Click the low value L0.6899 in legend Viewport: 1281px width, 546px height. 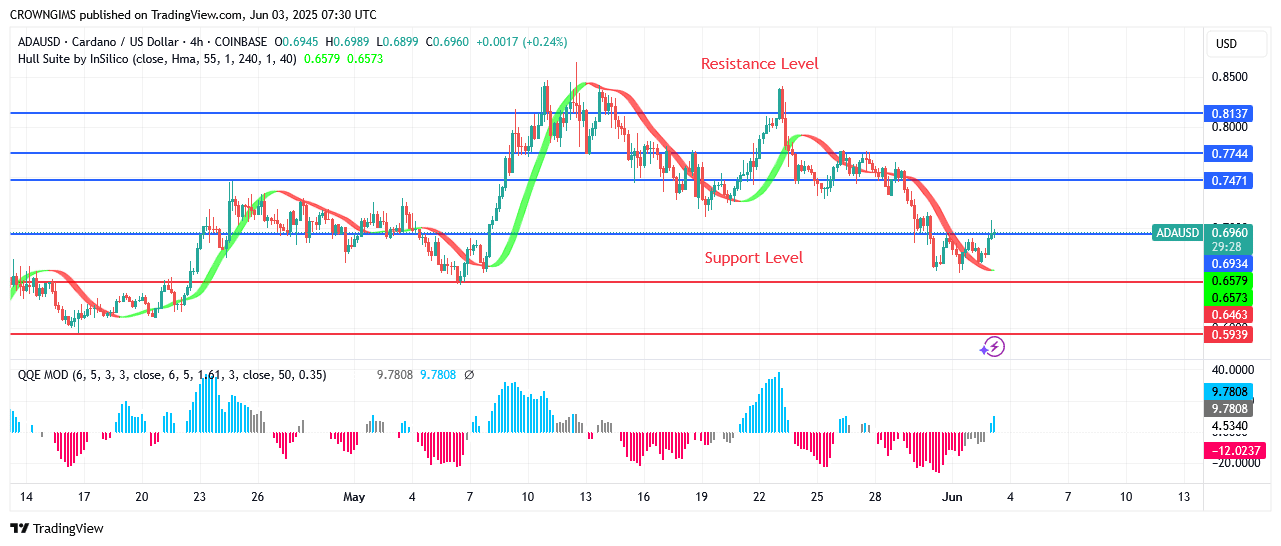pos(397,42)
